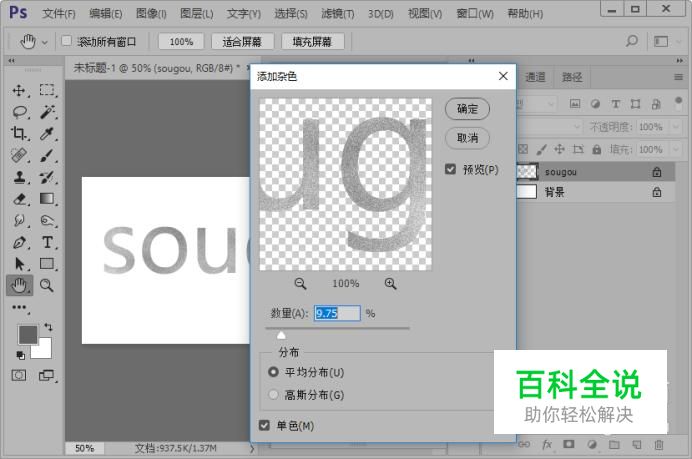
Task: Select the Crop tool
Action: (x=19, y=133)
